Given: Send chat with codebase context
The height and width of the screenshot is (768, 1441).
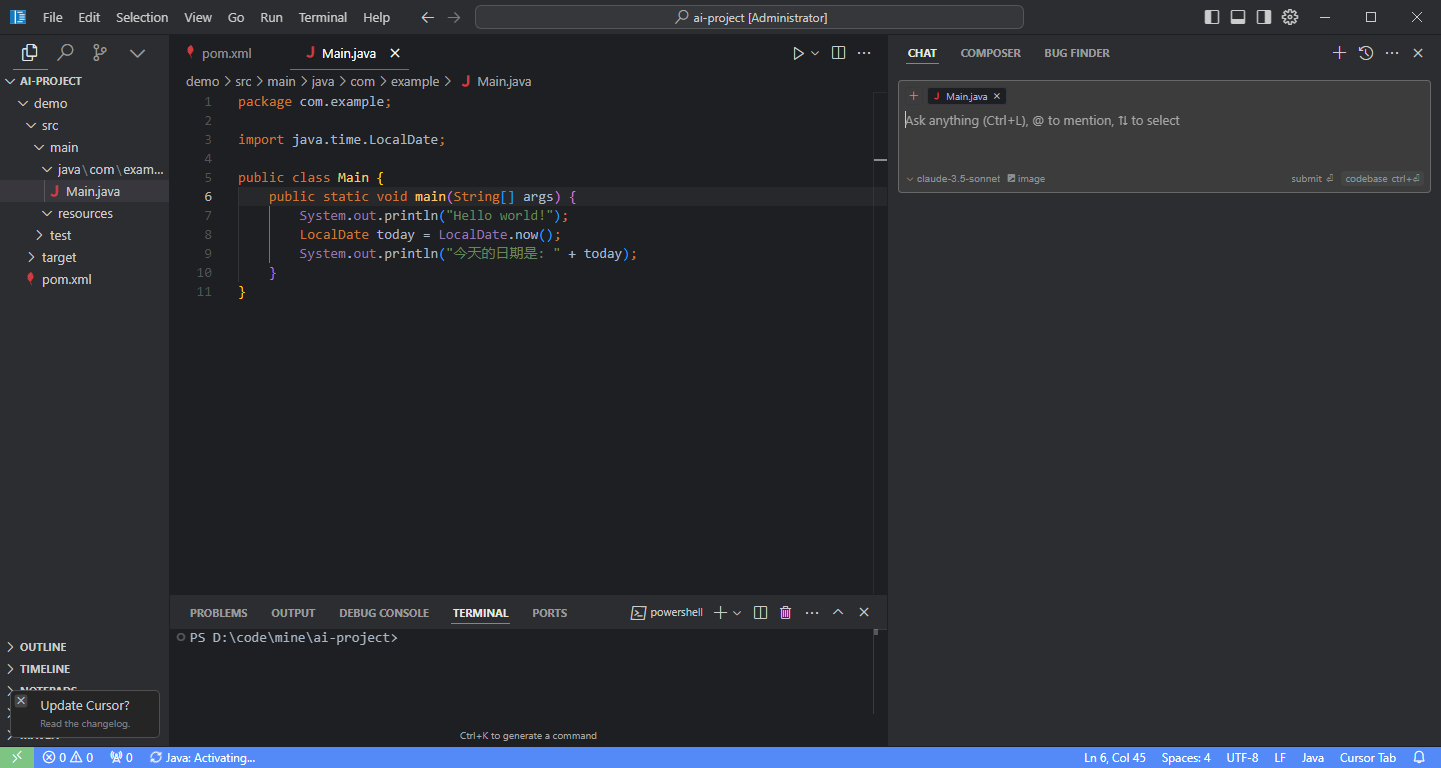Looking at the screenshot, I should (1382, 179).
